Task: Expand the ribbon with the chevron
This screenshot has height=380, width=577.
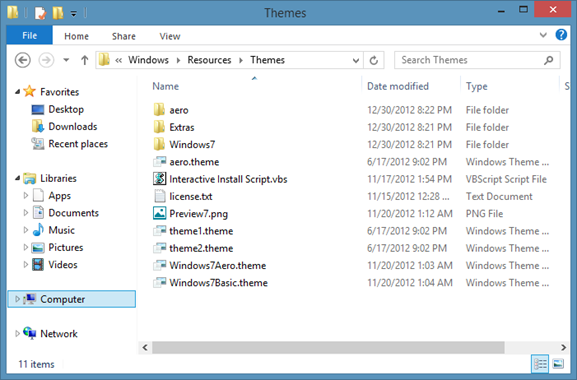Action: pyautogui.click(x=543, y=35)
